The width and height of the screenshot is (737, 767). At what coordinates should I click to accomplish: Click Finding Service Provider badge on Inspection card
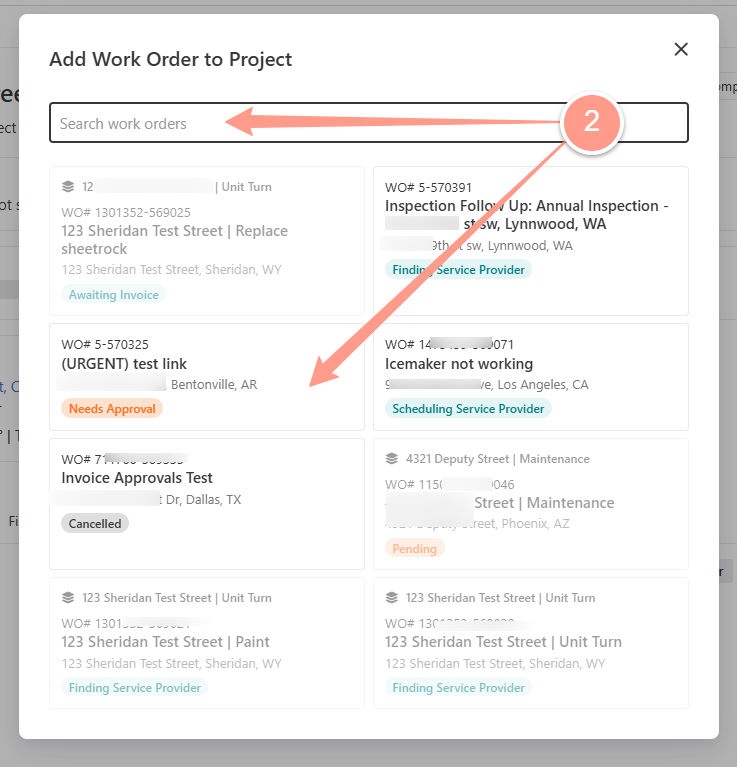tap(458, 270)
